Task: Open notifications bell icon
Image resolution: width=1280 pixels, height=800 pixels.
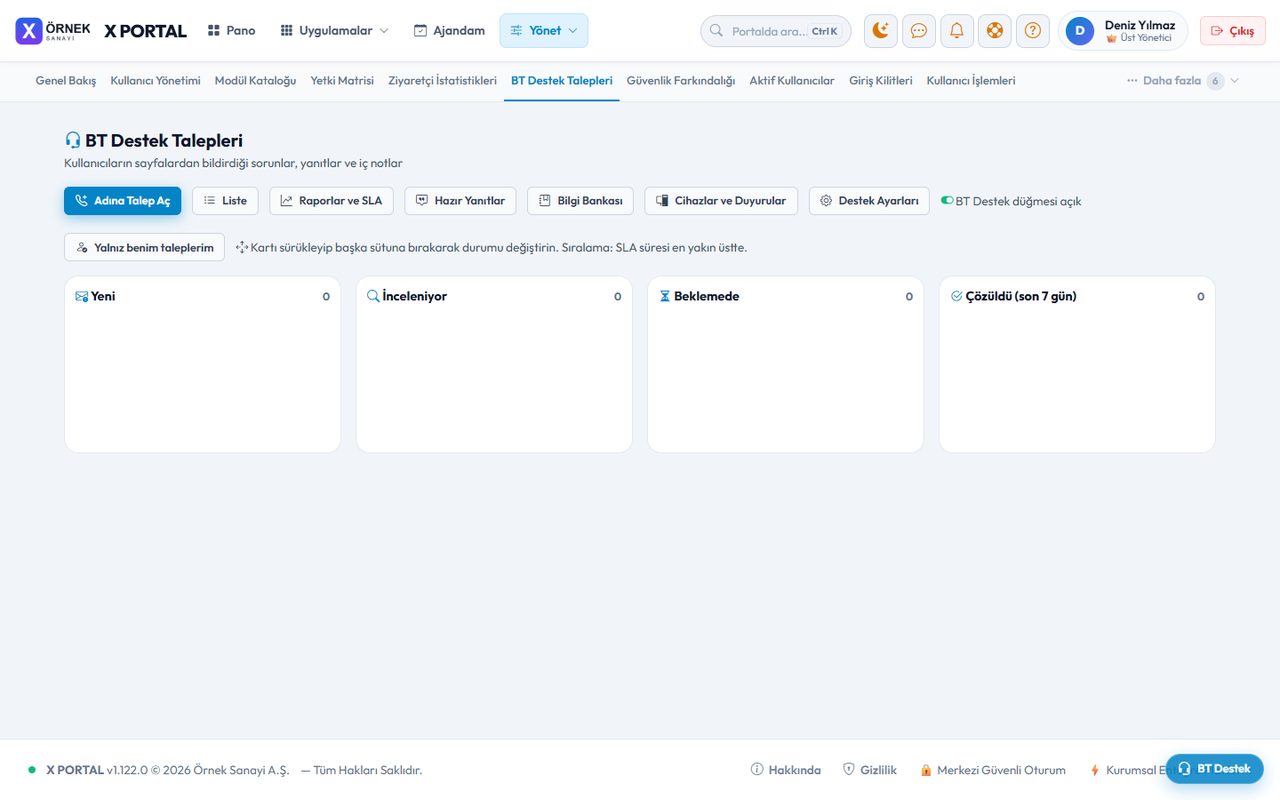Action: click(957, 31)
